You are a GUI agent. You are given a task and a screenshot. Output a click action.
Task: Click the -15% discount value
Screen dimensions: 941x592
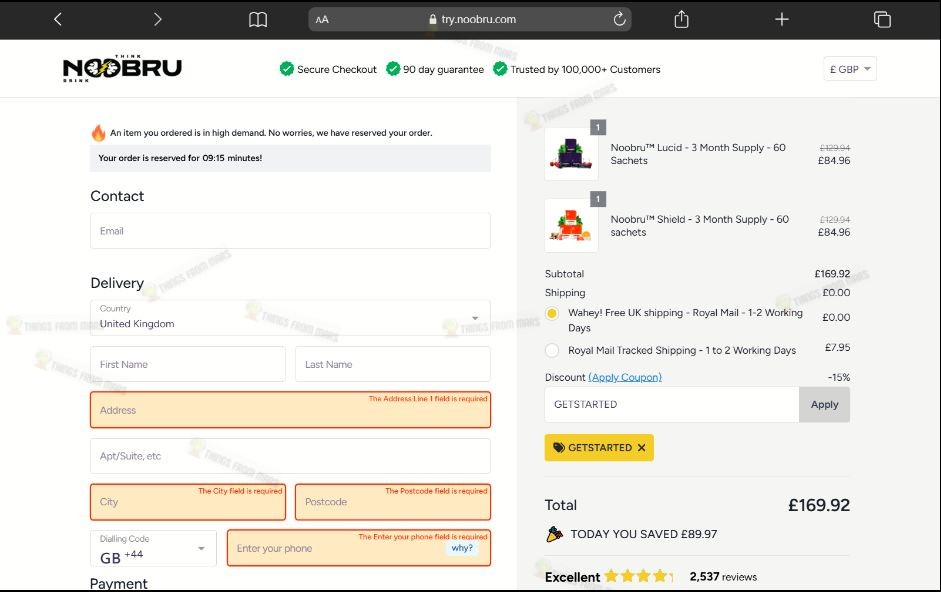coord(839,377)
